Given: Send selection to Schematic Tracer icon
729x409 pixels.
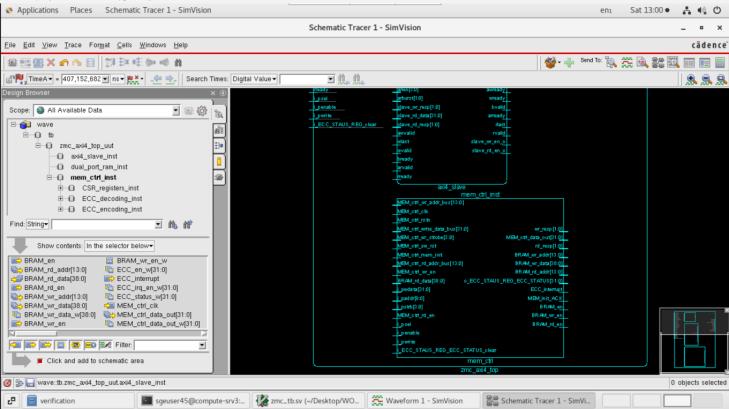Looking at the screenshot, I should point(658,62).
